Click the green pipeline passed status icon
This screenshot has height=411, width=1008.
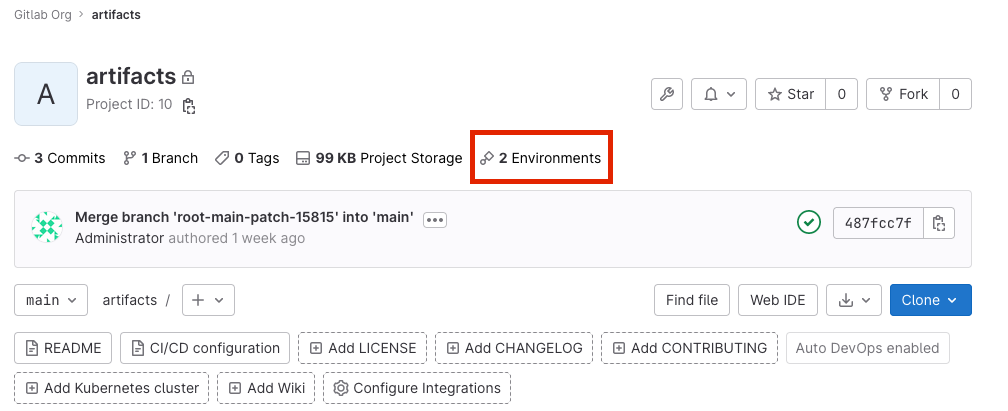click(x=809, y=222)
